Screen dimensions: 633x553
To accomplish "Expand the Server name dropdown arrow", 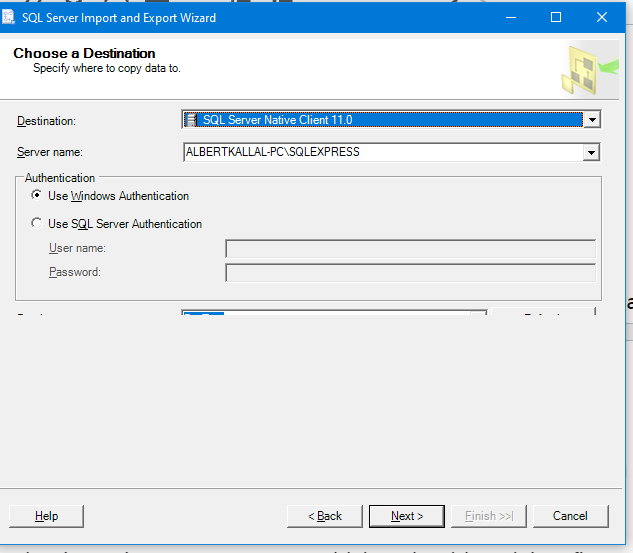I will click(591, 153).
